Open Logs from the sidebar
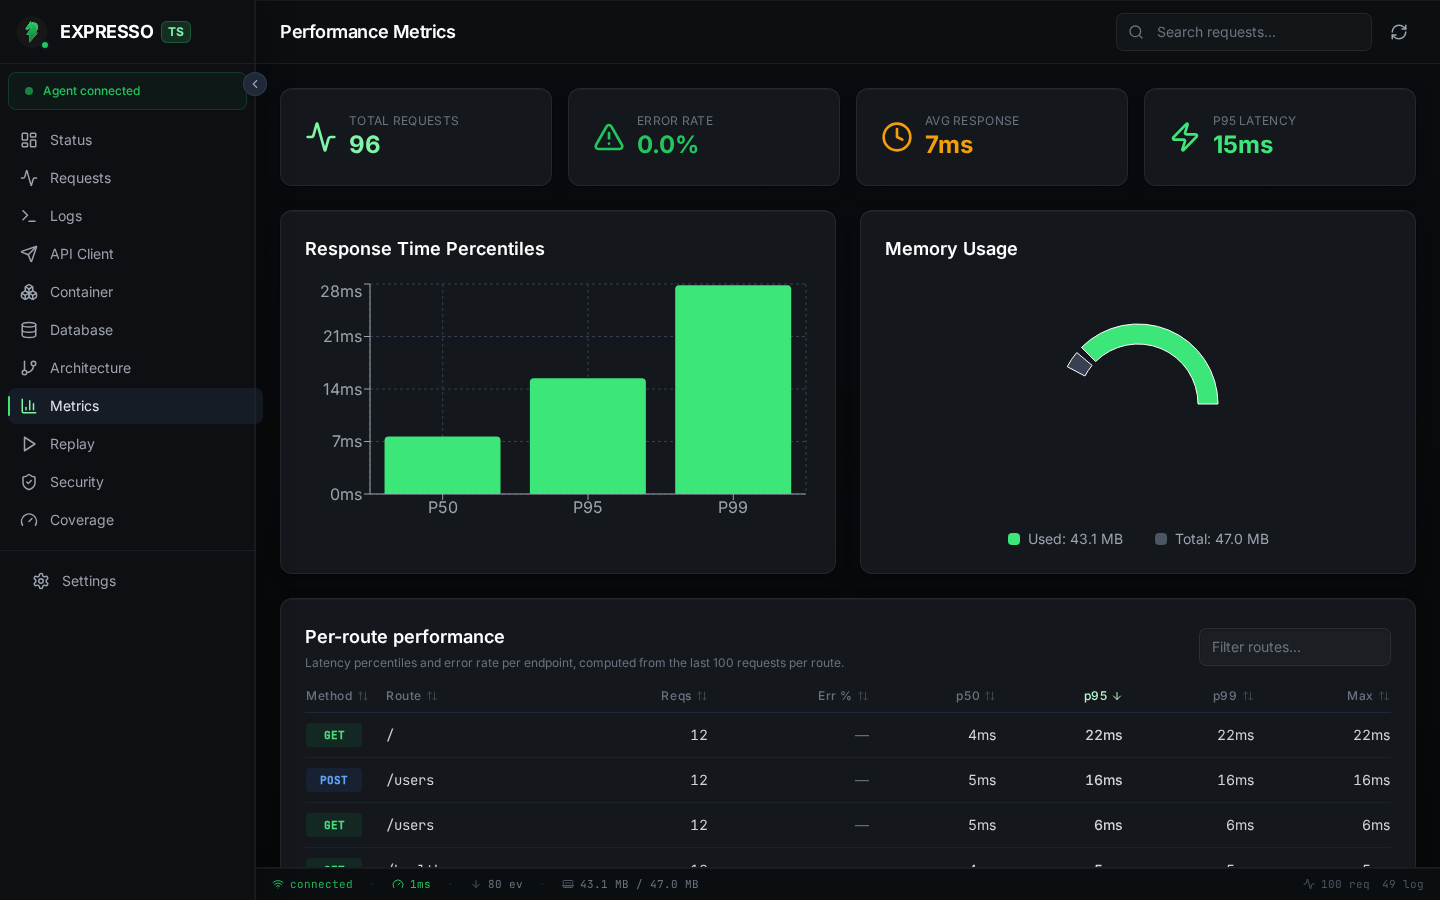Screen dimensions: 1440x900 click(x=135, y=216)
